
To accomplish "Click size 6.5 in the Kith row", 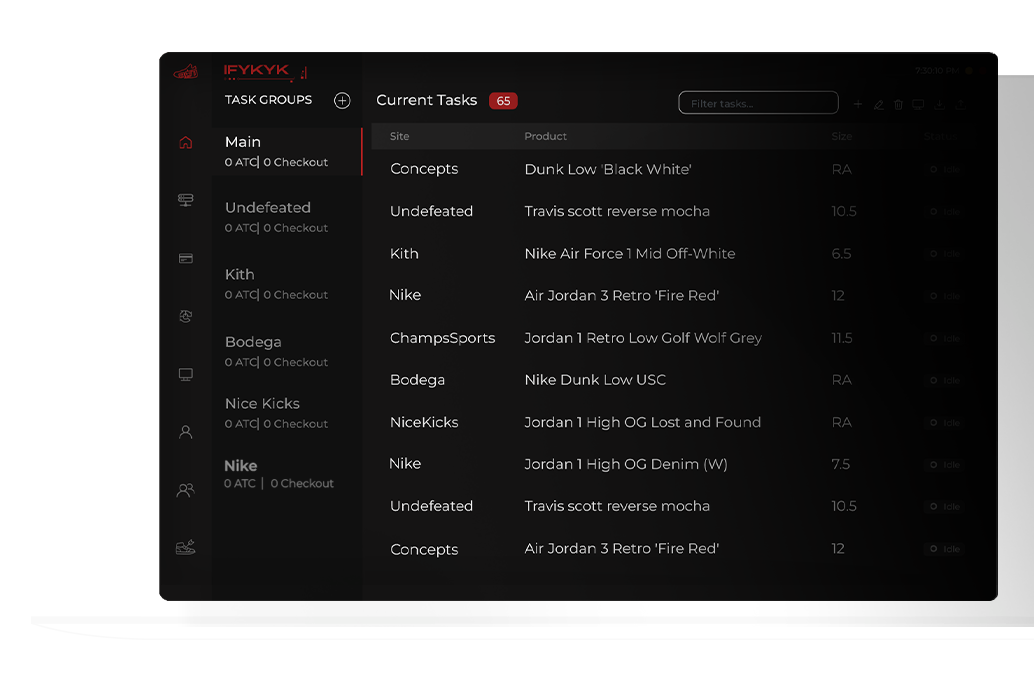I will click(841, 254).
